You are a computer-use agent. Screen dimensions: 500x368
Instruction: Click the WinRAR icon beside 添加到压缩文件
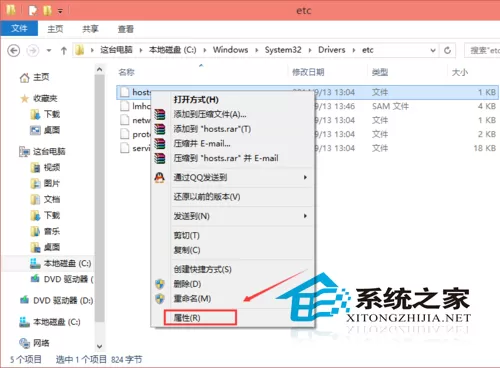(x=160, y=114)
